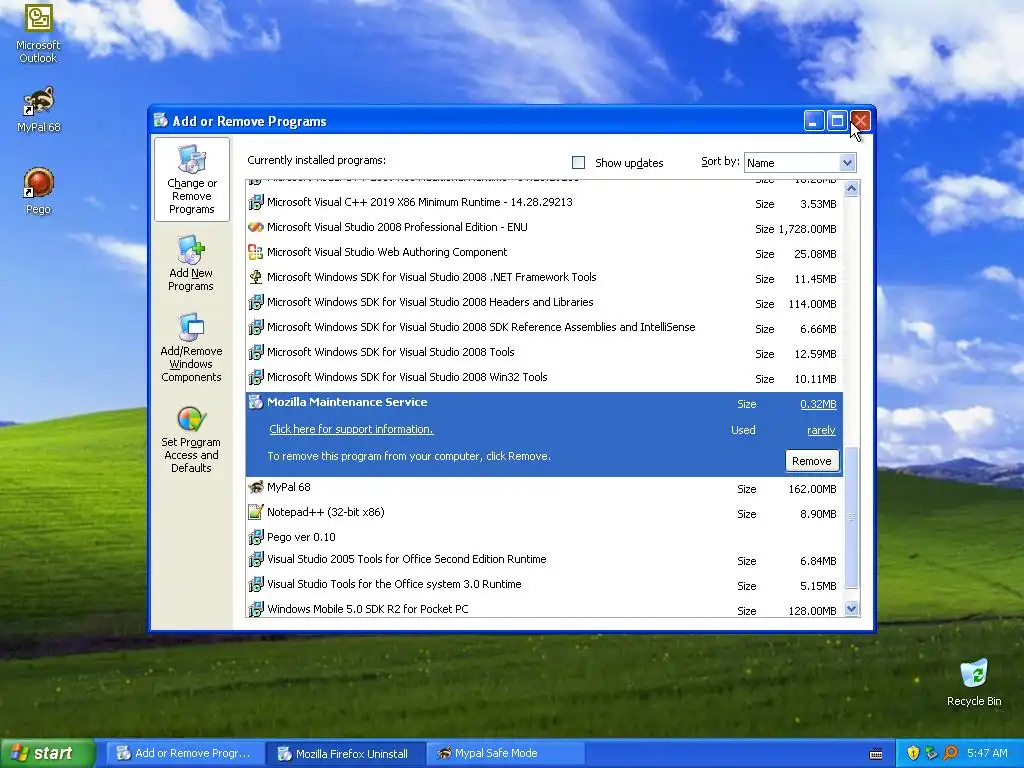Click the 1,728.00MB size value
The height and width of the screenshot is (768, 1024).
tap(807, 229)
